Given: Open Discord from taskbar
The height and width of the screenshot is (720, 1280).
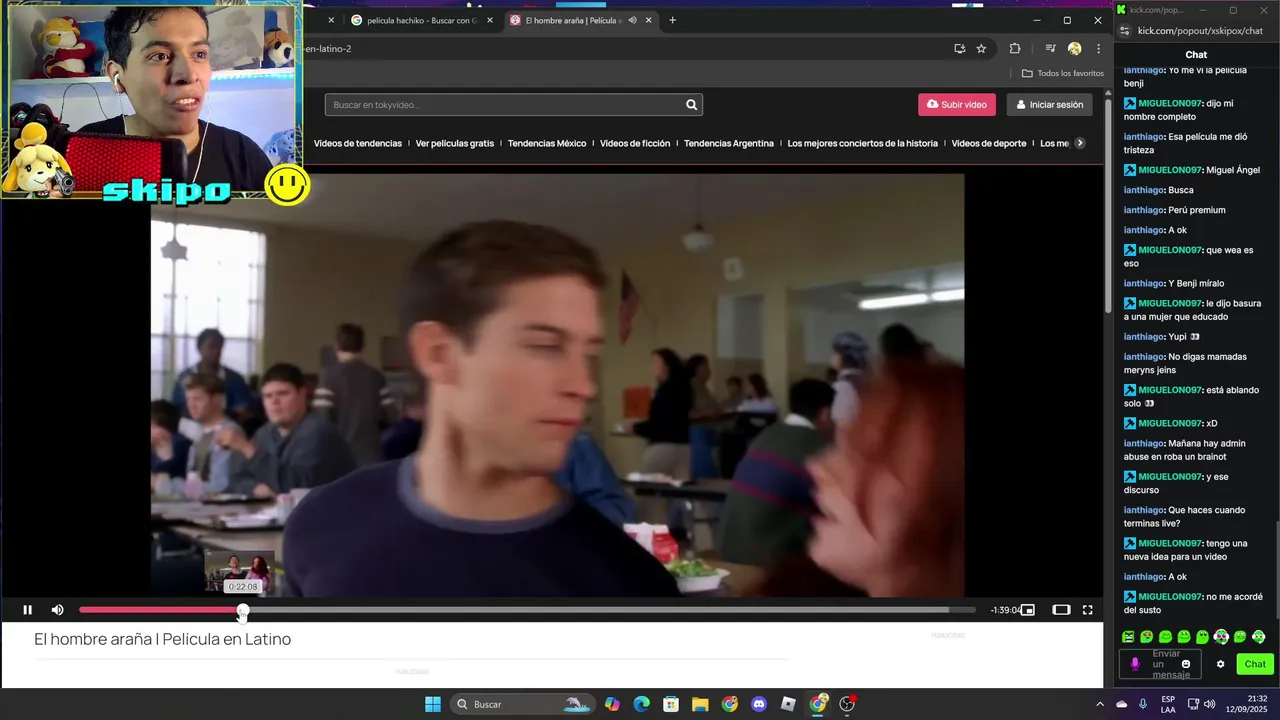Looking at the screenshot, I should [759, 704].
